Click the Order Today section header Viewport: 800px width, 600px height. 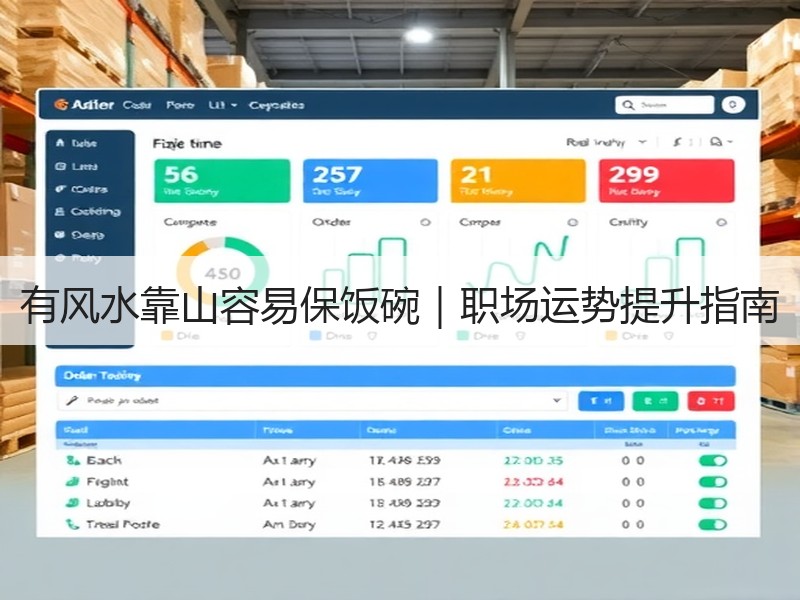click(x=395, y=376)
